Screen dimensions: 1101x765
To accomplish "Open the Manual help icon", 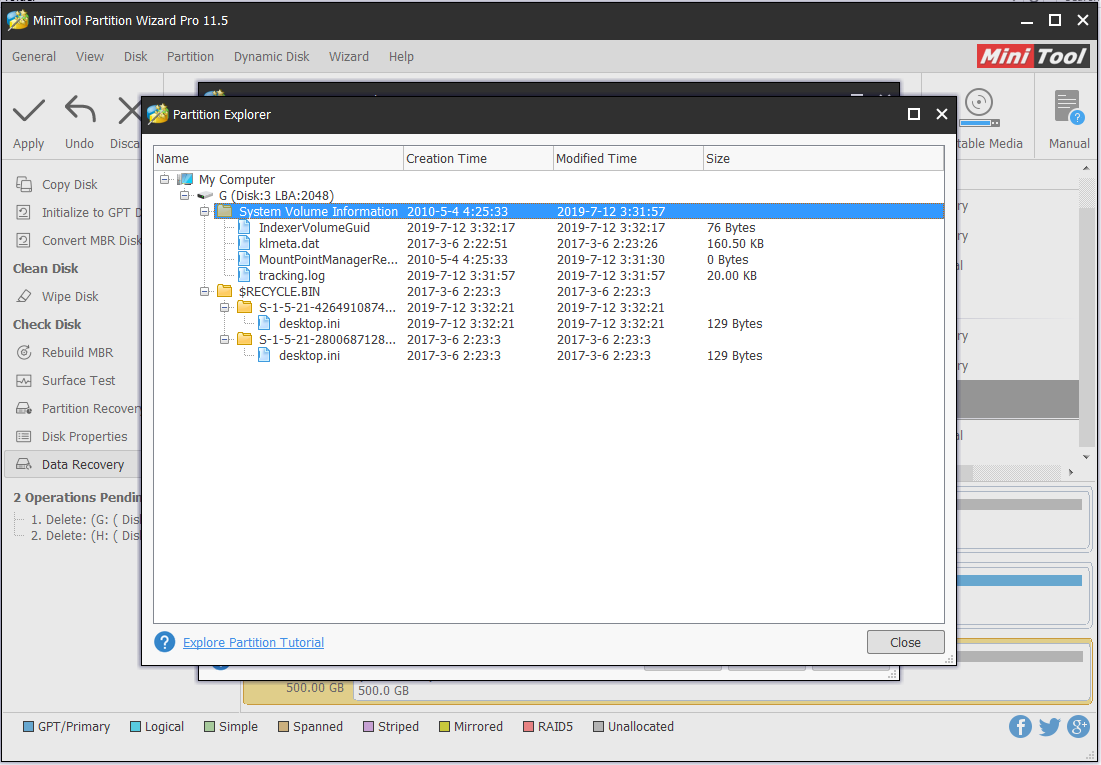I will click(1069, 108).
